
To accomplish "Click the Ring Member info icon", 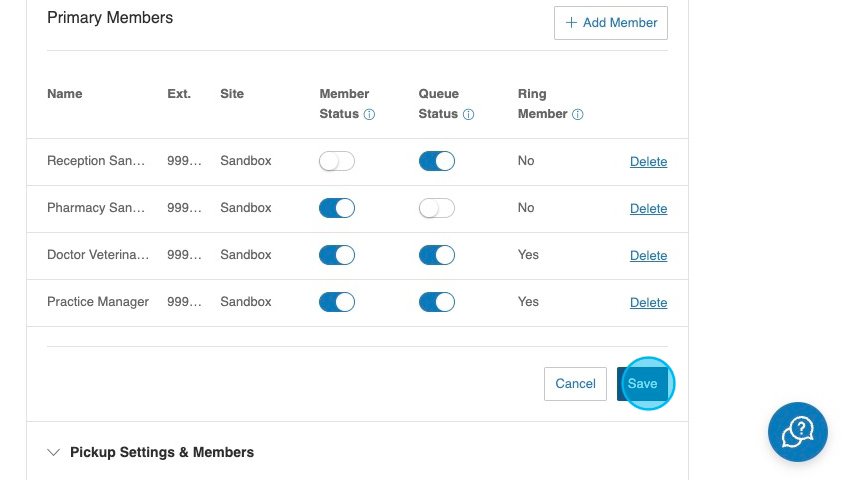I will [x=578, y=115].
